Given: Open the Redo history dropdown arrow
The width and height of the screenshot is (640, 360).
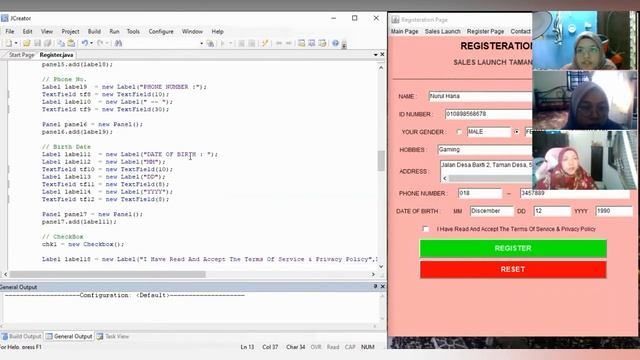Looking at the screenshot, I should coord(107,43).
